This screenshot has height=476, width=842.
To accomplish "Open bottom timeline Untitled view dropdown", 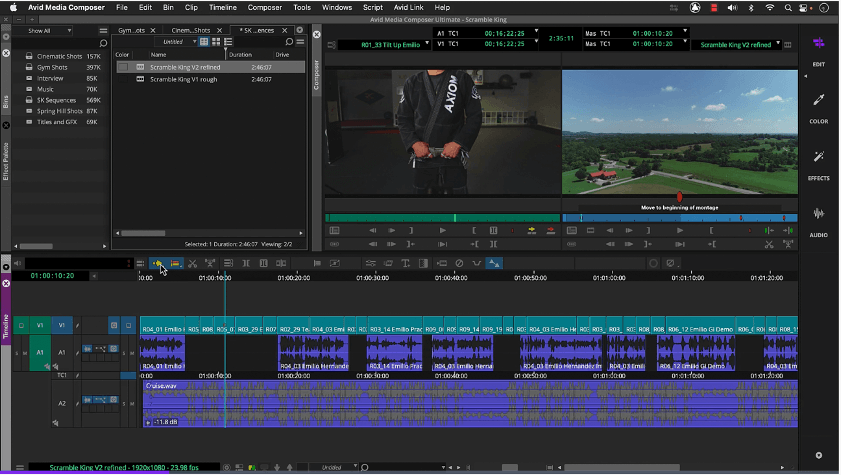I will [334, 468].
